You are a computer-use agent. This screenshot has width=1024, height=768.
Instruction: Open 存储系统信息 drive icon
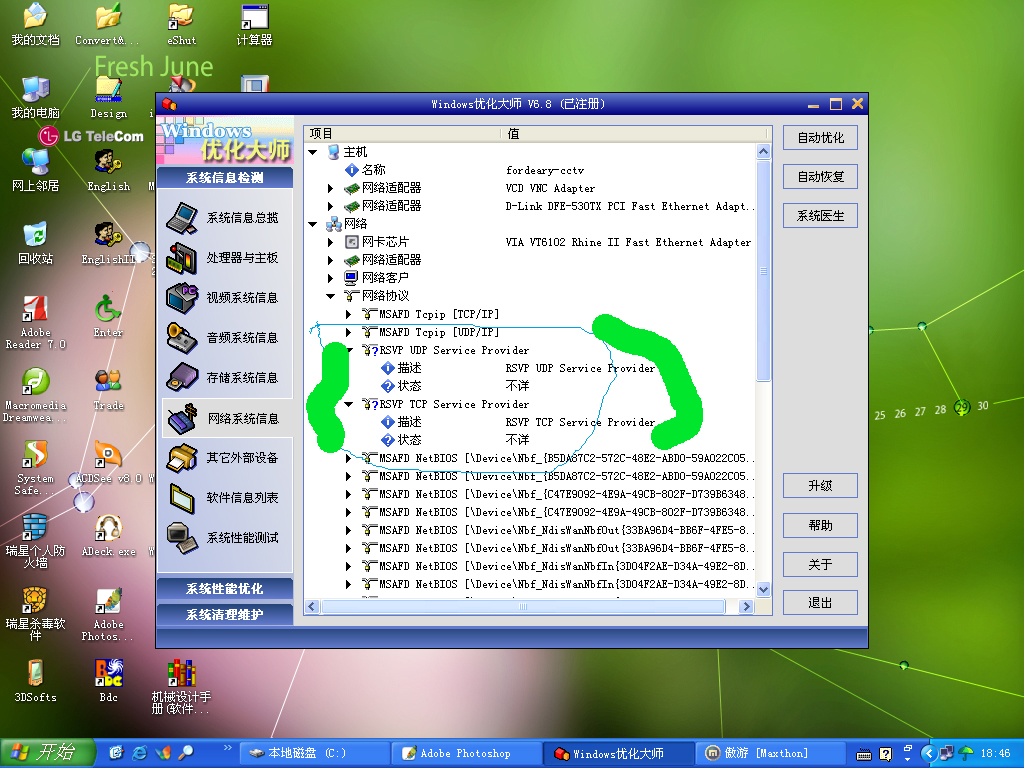[x=182, y=378]
